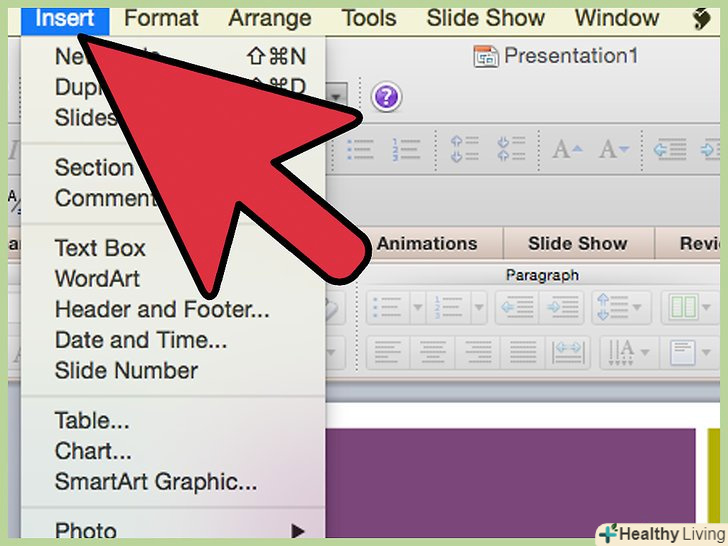Align text right in Paragraph group
The width and height of the screenshot is (728, 546).
click(x=478, y=353)
